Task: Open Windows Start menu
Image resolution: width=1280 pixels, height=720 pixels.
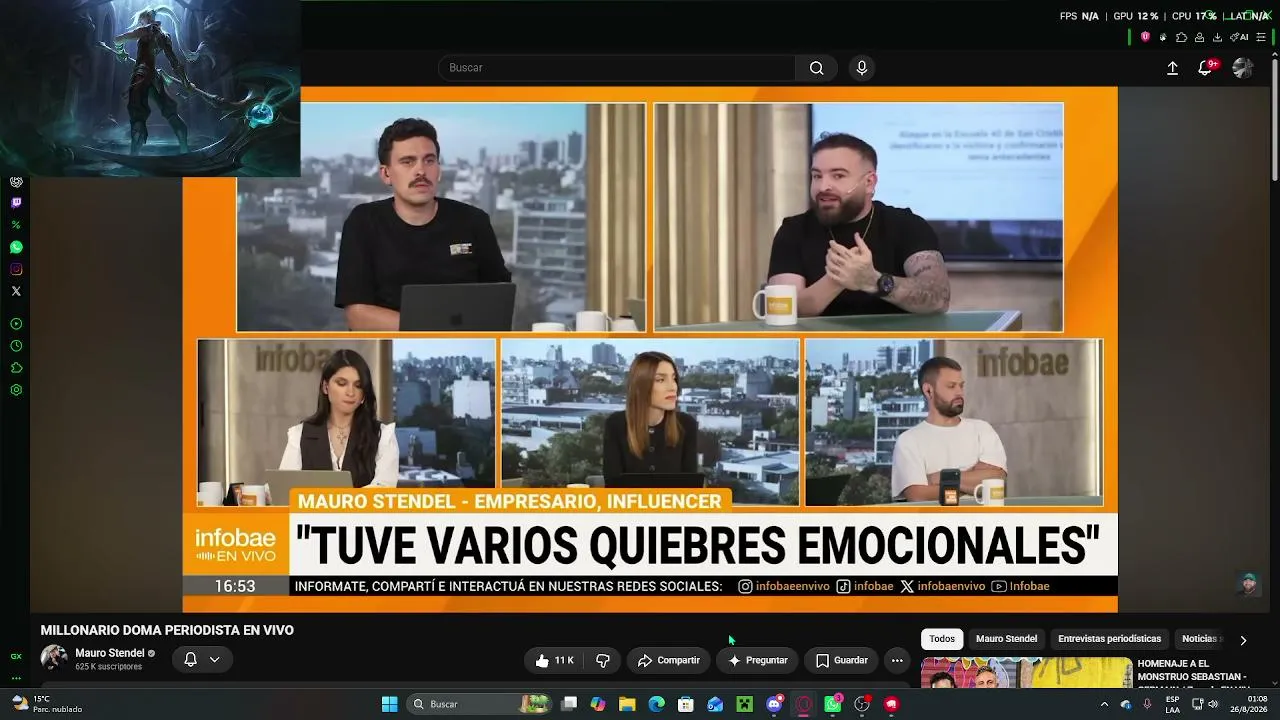Action: tap(390, 704)
